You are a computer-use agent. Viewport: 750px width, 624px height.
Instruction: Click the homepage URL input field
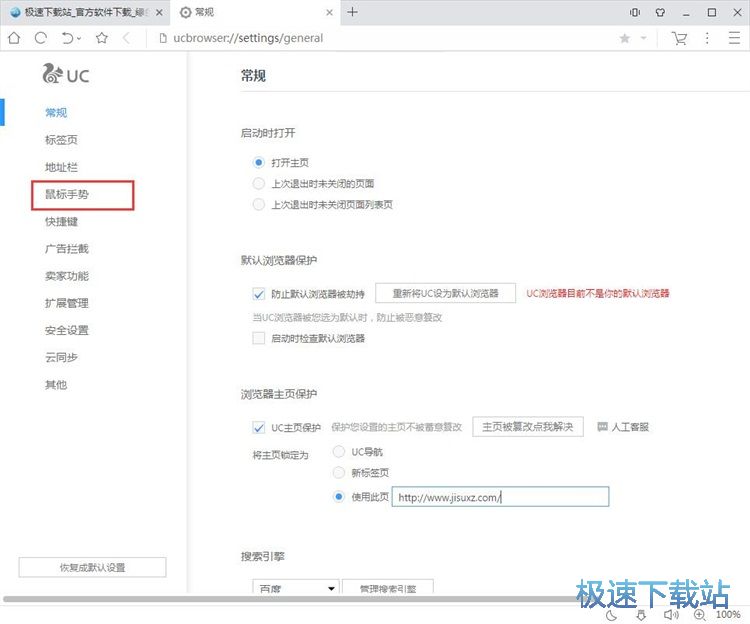[500, 497]
